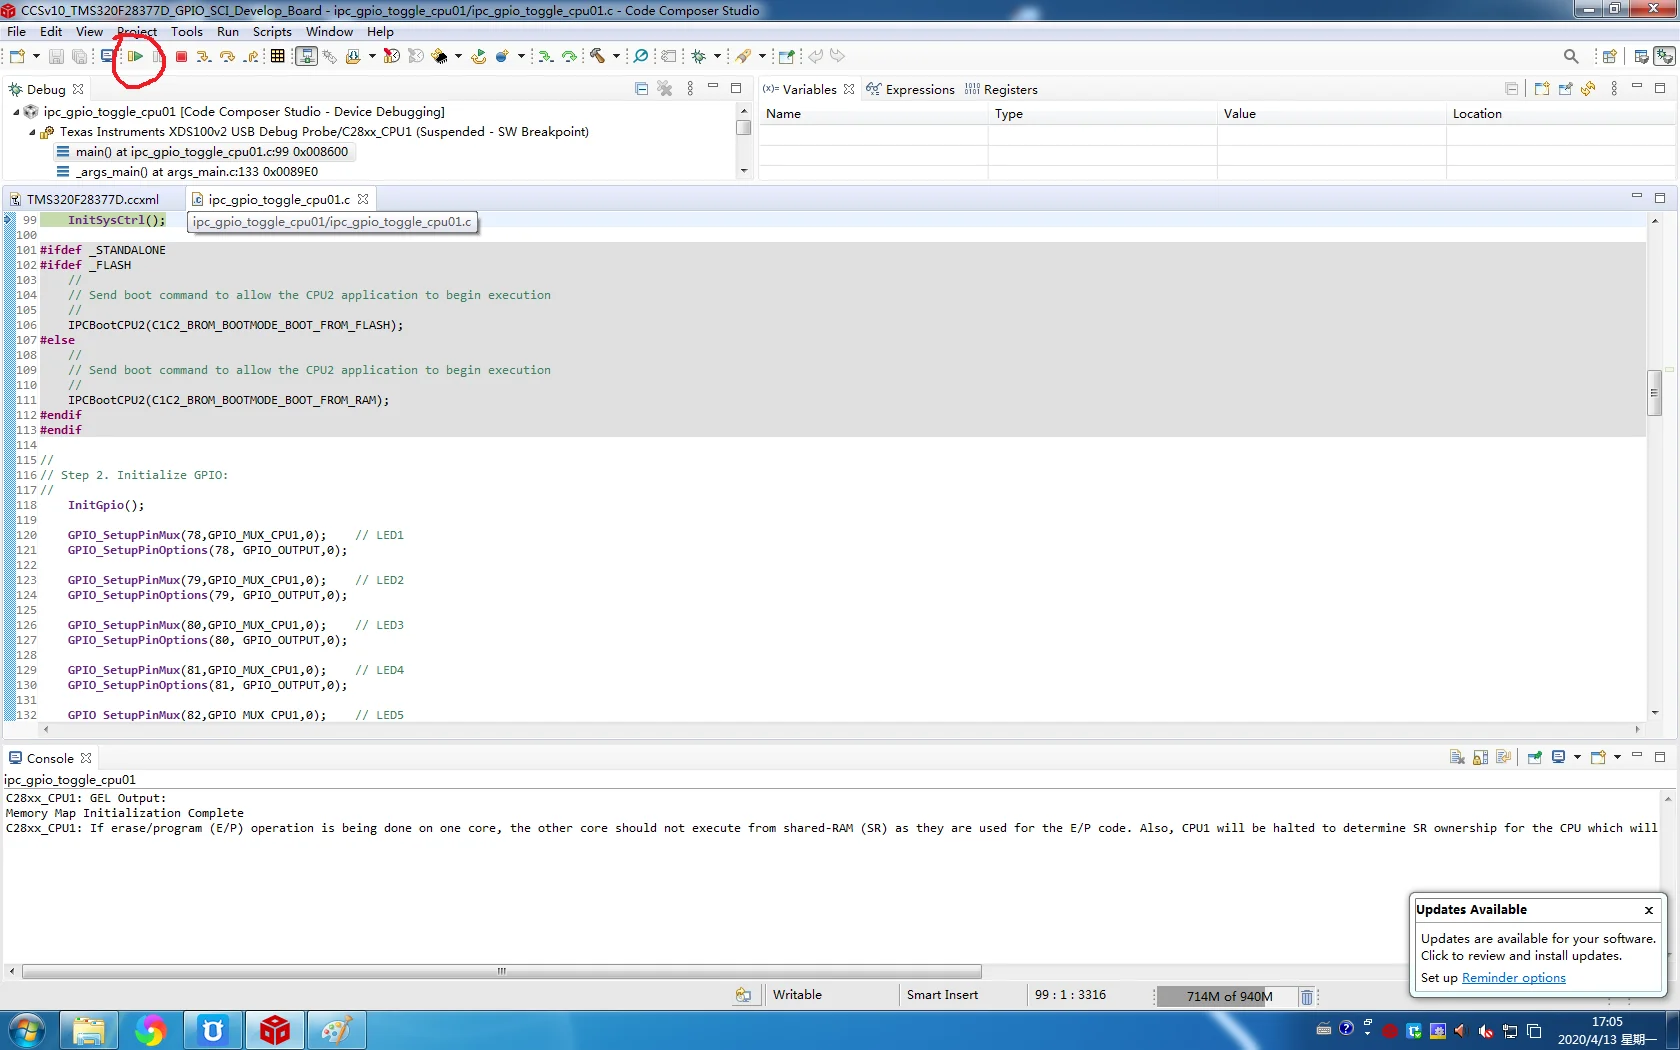
Task: Close the Updates Available popup
Action: point(1649,910)
